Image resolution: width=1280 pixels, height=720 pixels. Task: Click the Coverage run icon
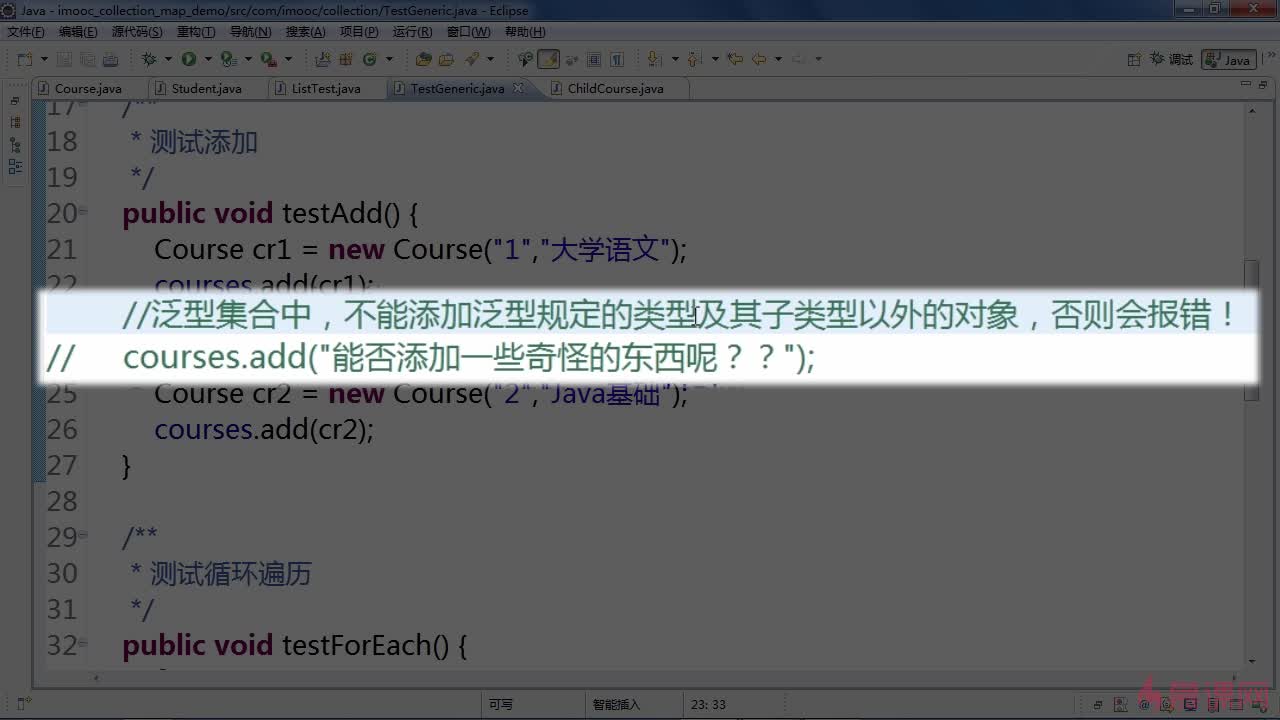click(x=228, y=59)
